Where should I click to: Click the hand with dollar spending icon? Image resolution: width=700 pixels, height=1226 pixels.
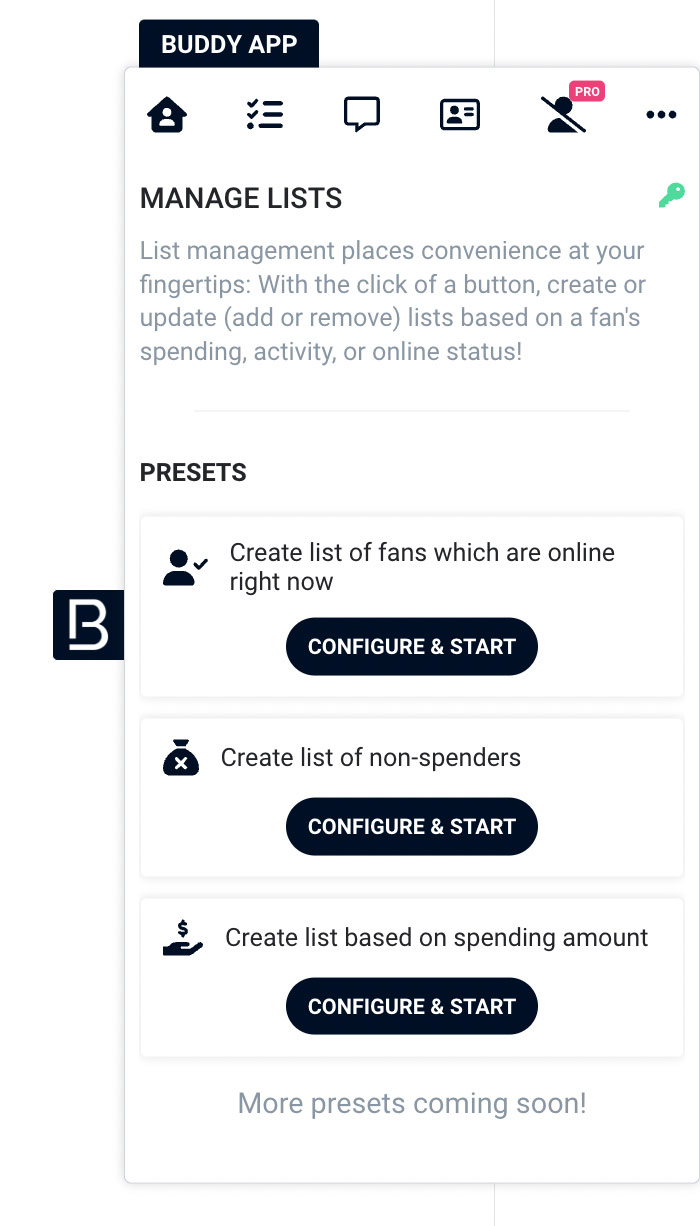pyautogui.click(x=183, y=938)
